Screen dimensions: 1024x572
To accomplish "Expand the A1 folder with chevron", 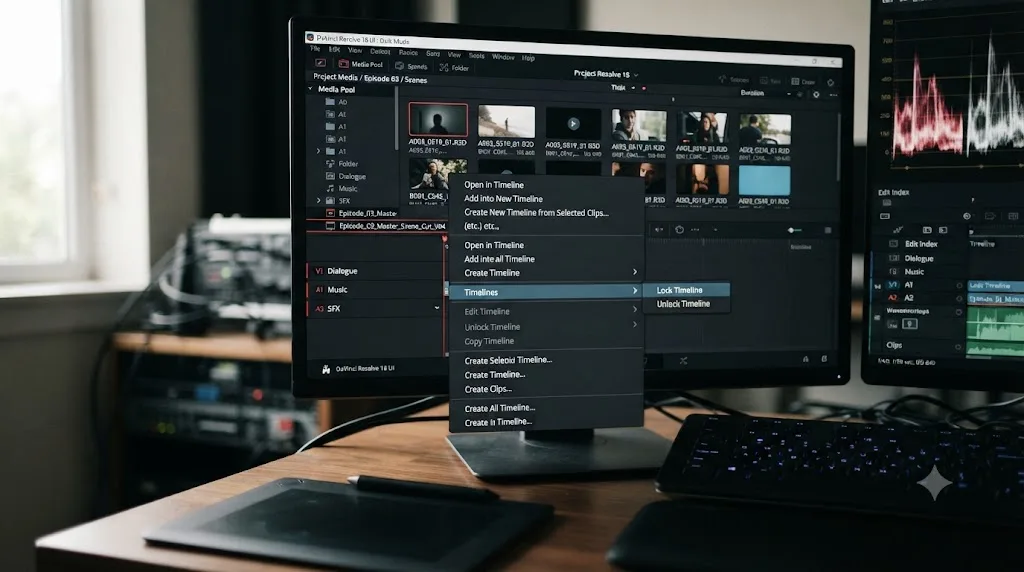I will 319,151.
